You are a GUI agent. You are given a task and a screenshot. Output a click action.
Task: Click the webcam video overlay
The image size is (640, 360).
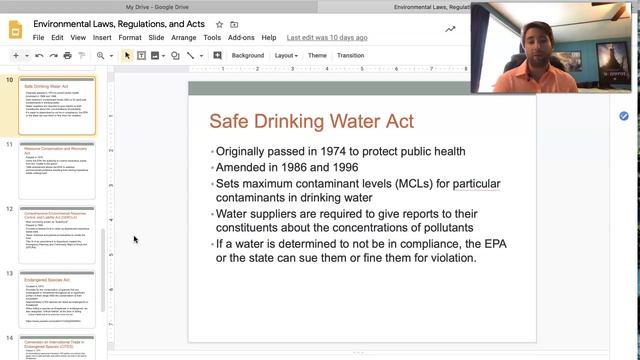[x=551, y=48]
